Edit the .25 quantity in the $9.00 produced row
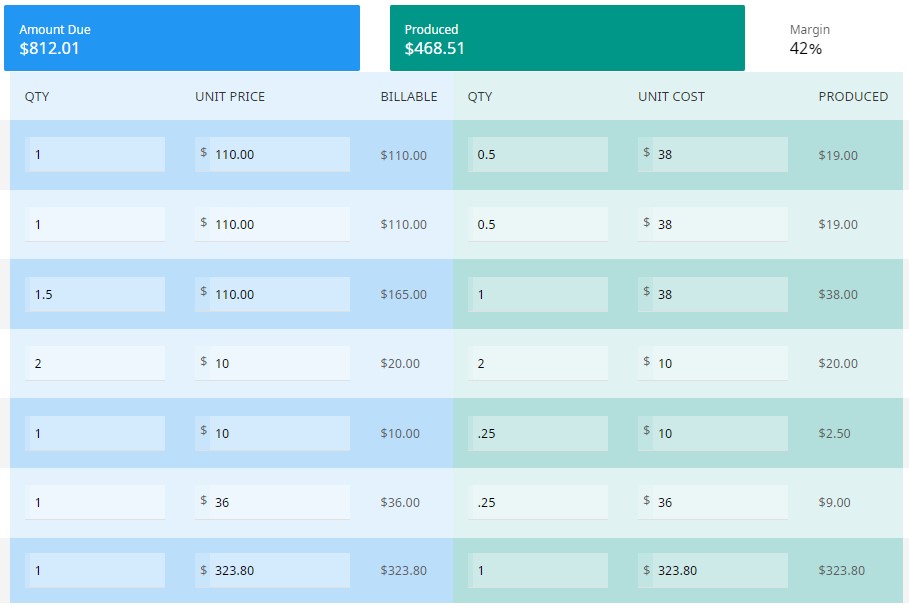 (x=538, y=502)
